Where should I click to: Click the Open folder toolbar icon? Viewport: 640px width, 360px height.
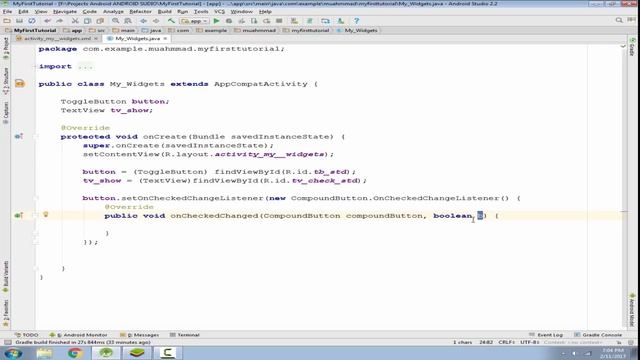(7, 21)
